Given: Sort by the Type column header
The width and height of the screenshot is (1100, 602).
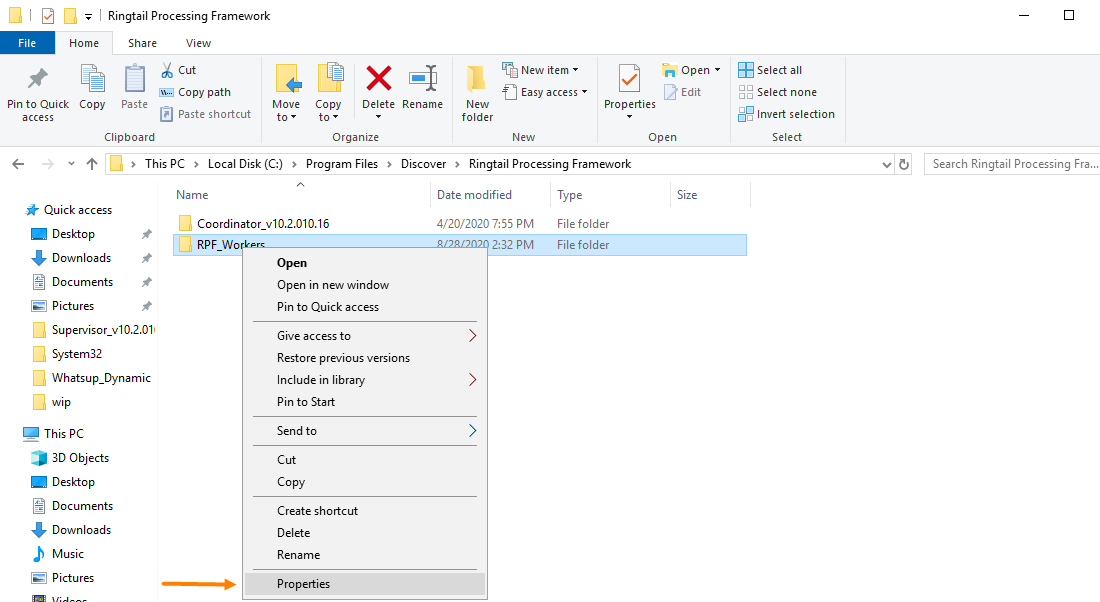Looking at the screenshot, I should tap(570, 195).
